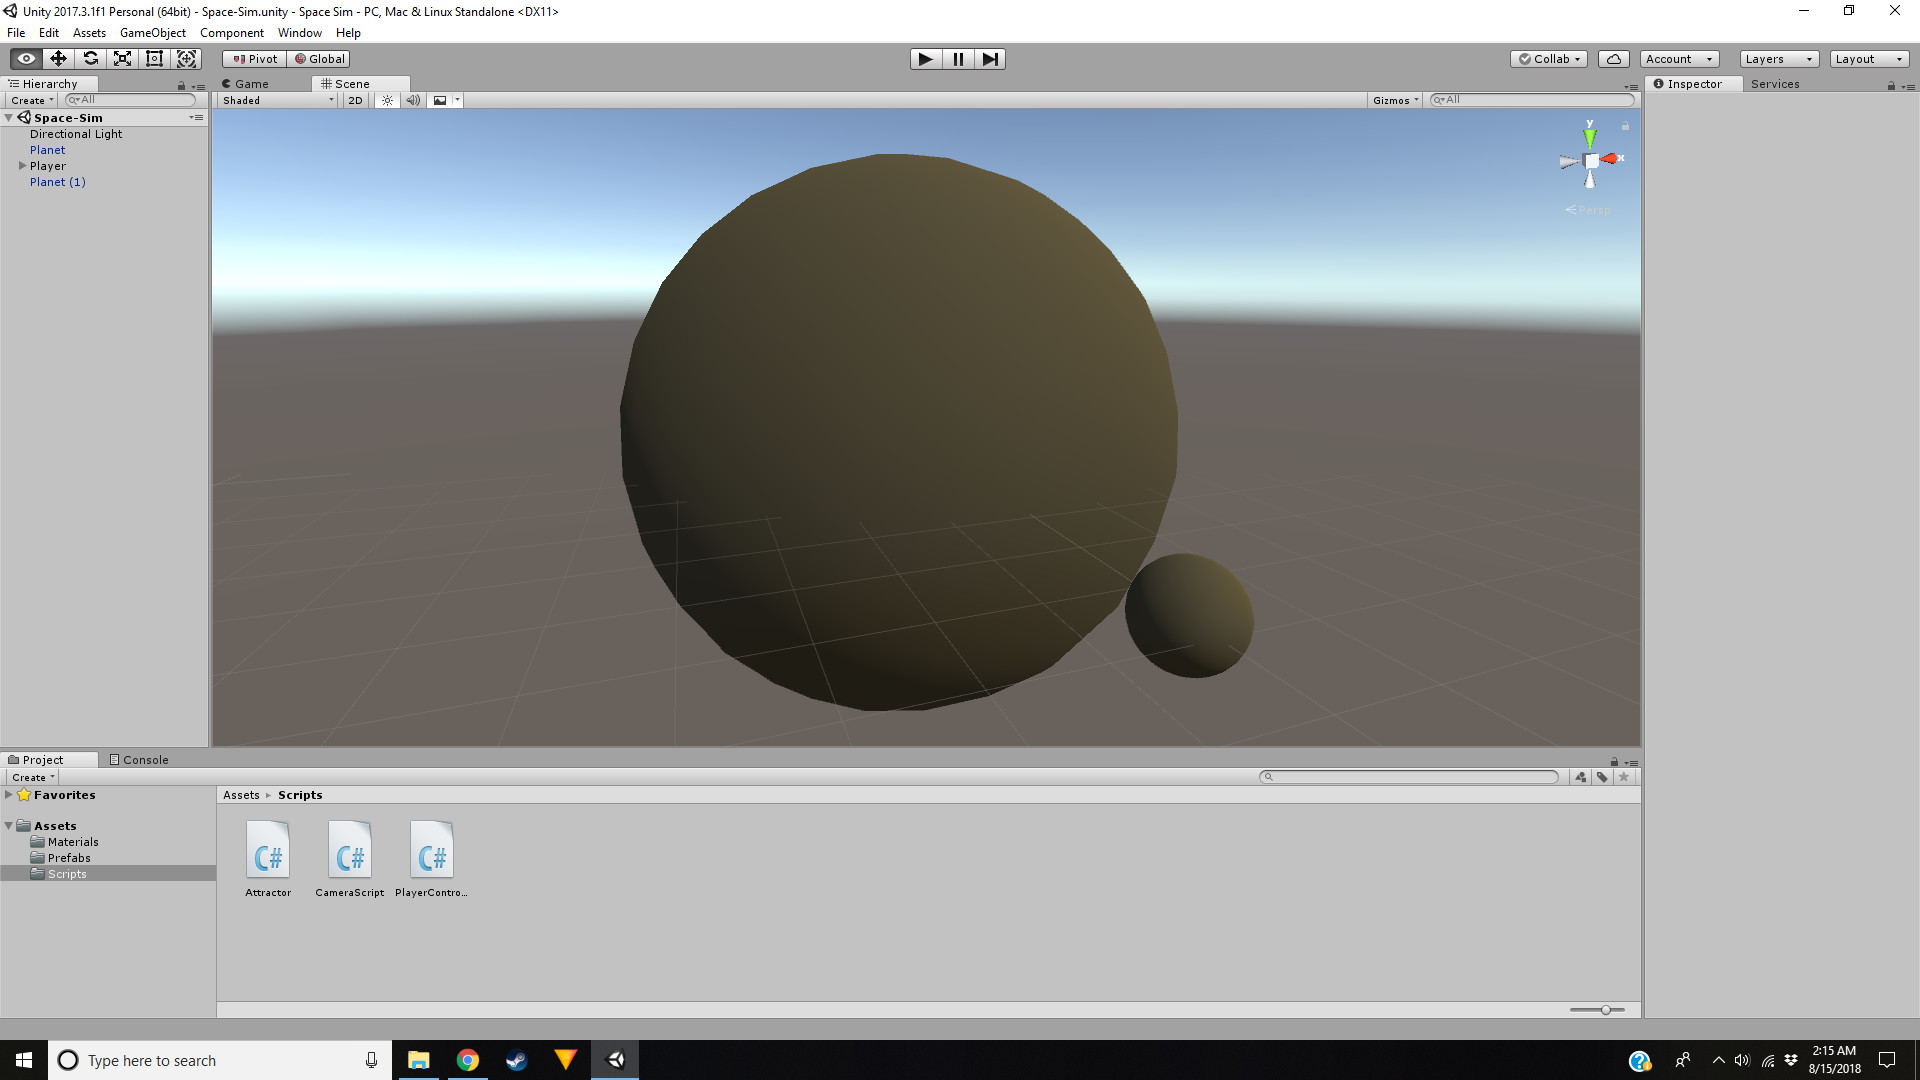Viewport: 1920px width, 1080px height.
Task: Toggle Pivot handle position button
Action: (255, 59)
